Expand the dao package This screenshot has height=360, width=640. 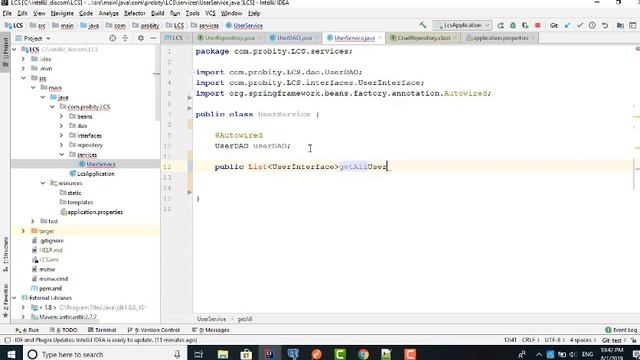point(62,126)
